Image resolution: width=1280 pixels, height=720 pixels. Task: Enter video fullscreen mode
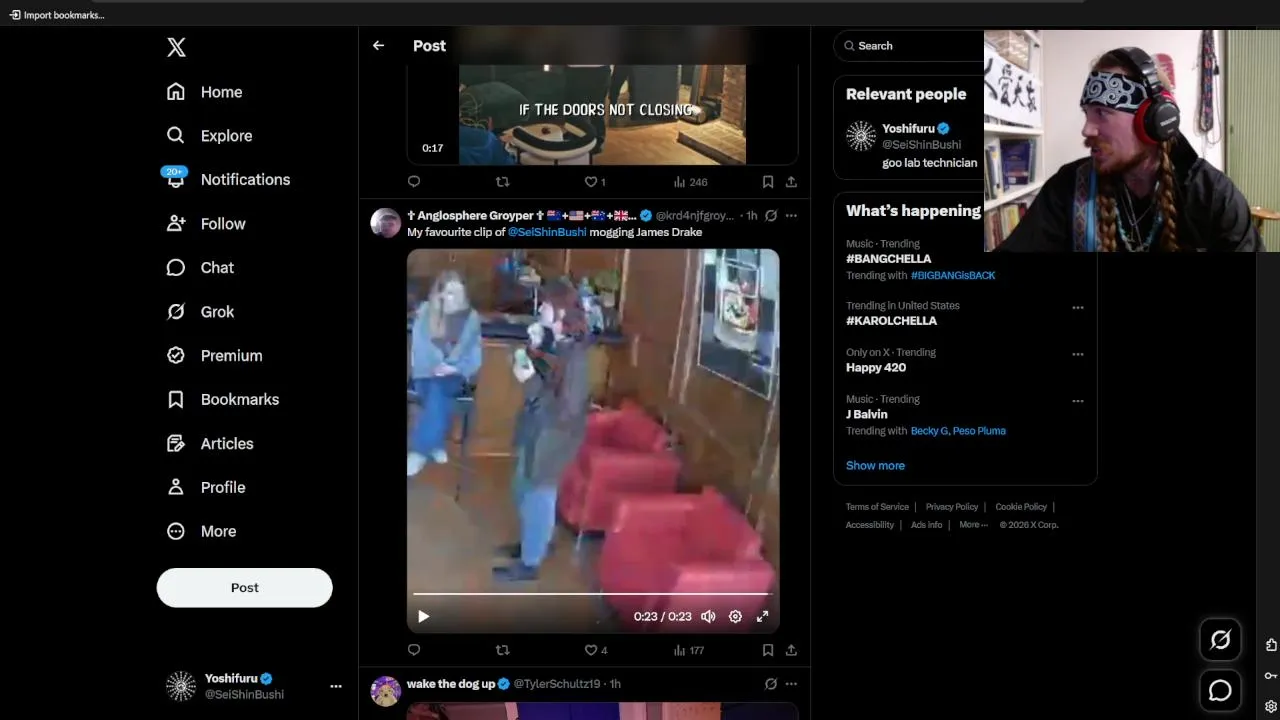pos(762,617)
